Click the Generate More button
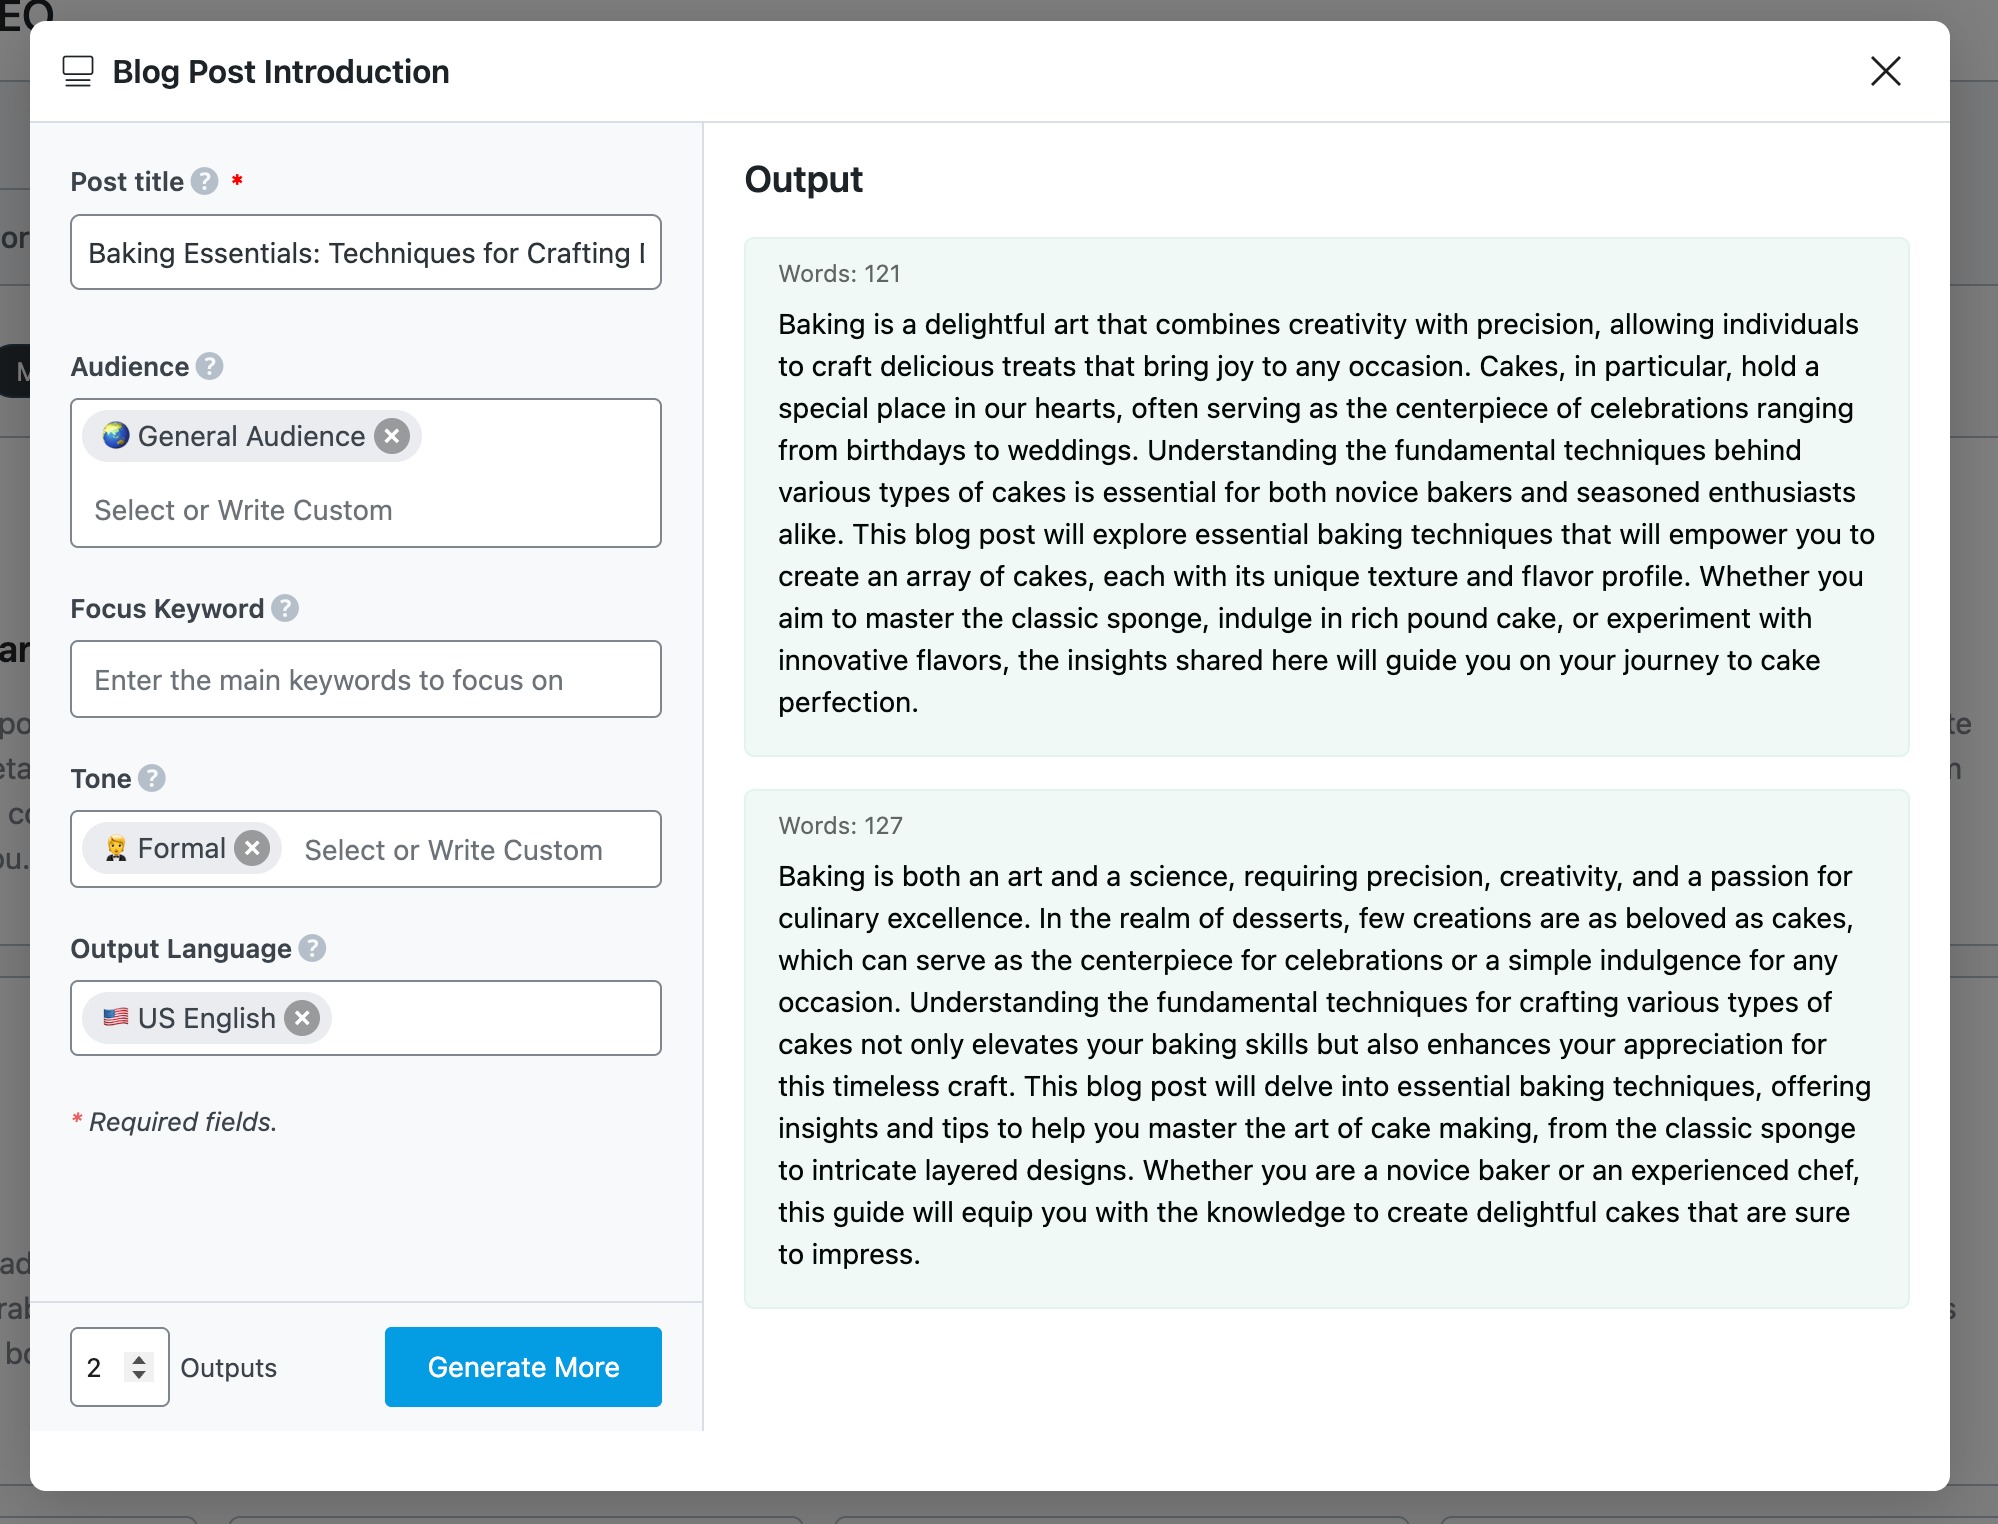Image resolution: width=1998 pixels, height=1524 pixels. (522, 1367)
